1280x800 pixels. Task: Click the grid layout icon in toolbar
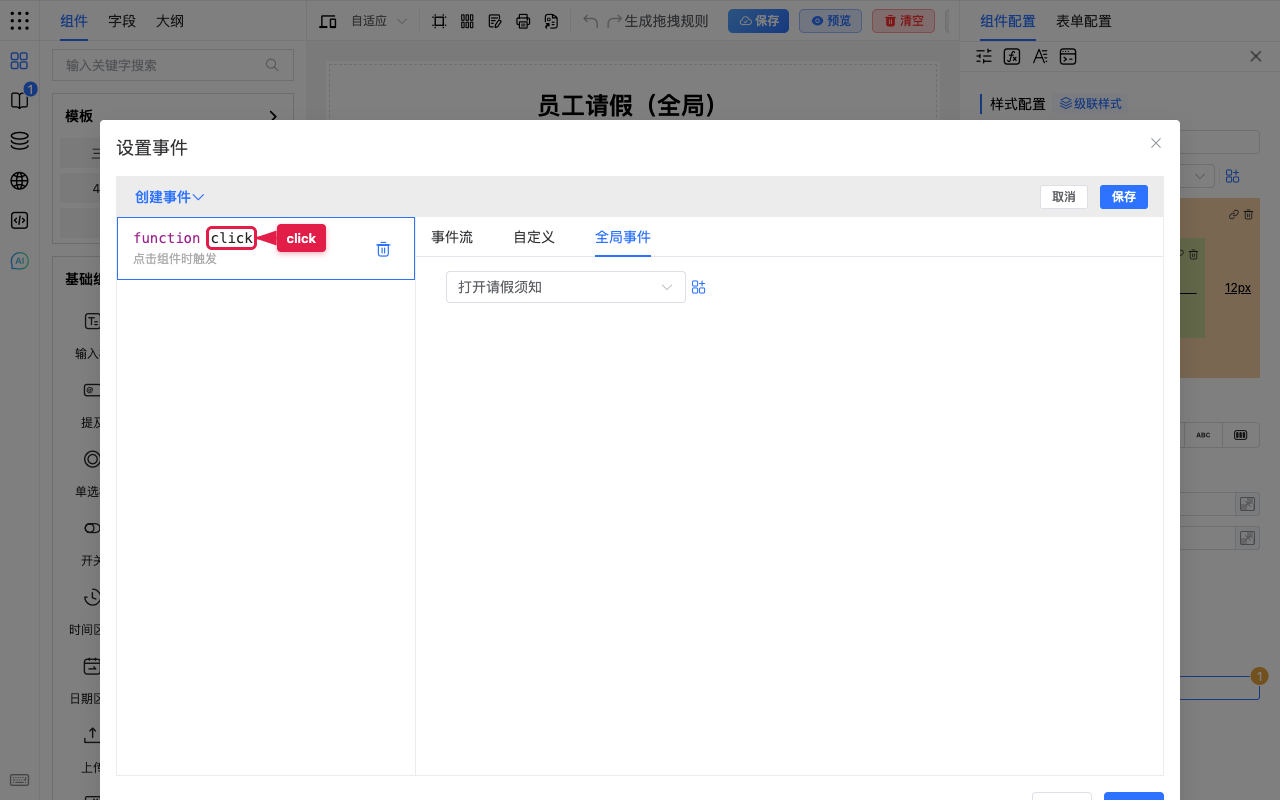point(467,21)
